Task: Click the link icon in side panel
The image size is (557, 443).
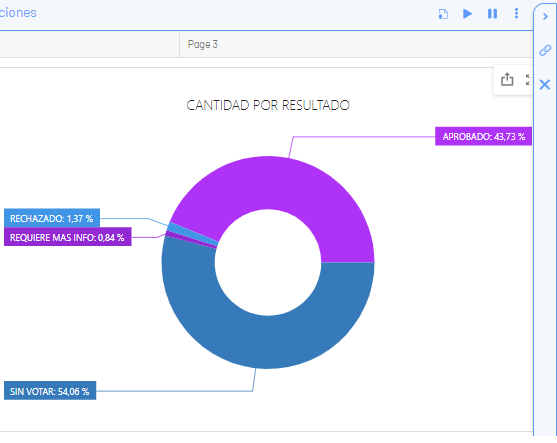Action: (545, 50)
